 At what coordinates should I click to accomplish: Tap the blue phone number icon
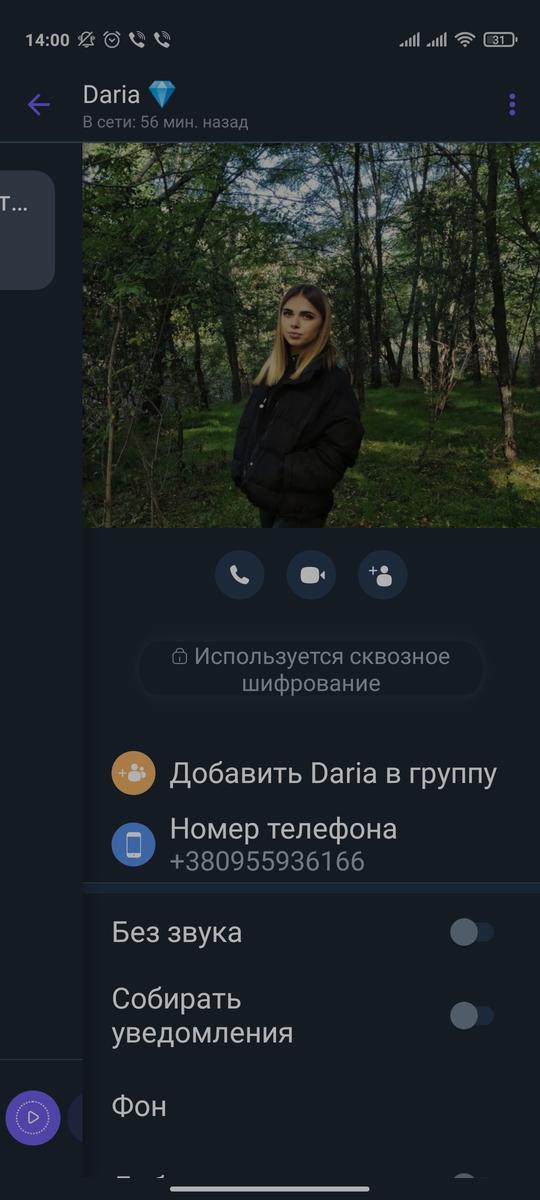(x=133, y=845)
